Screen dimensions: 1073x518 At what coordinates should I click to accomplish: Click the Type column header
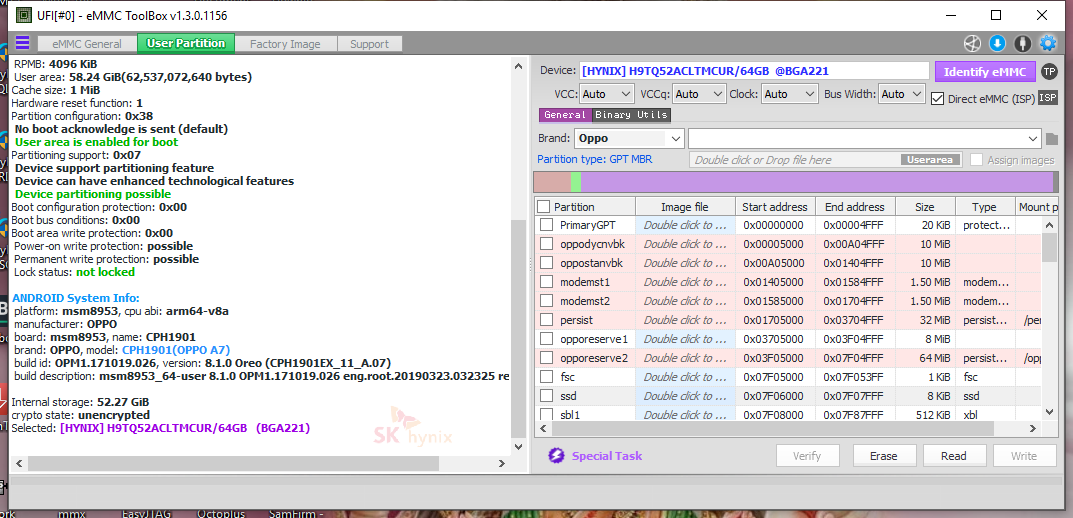click(x=985, y=207)
